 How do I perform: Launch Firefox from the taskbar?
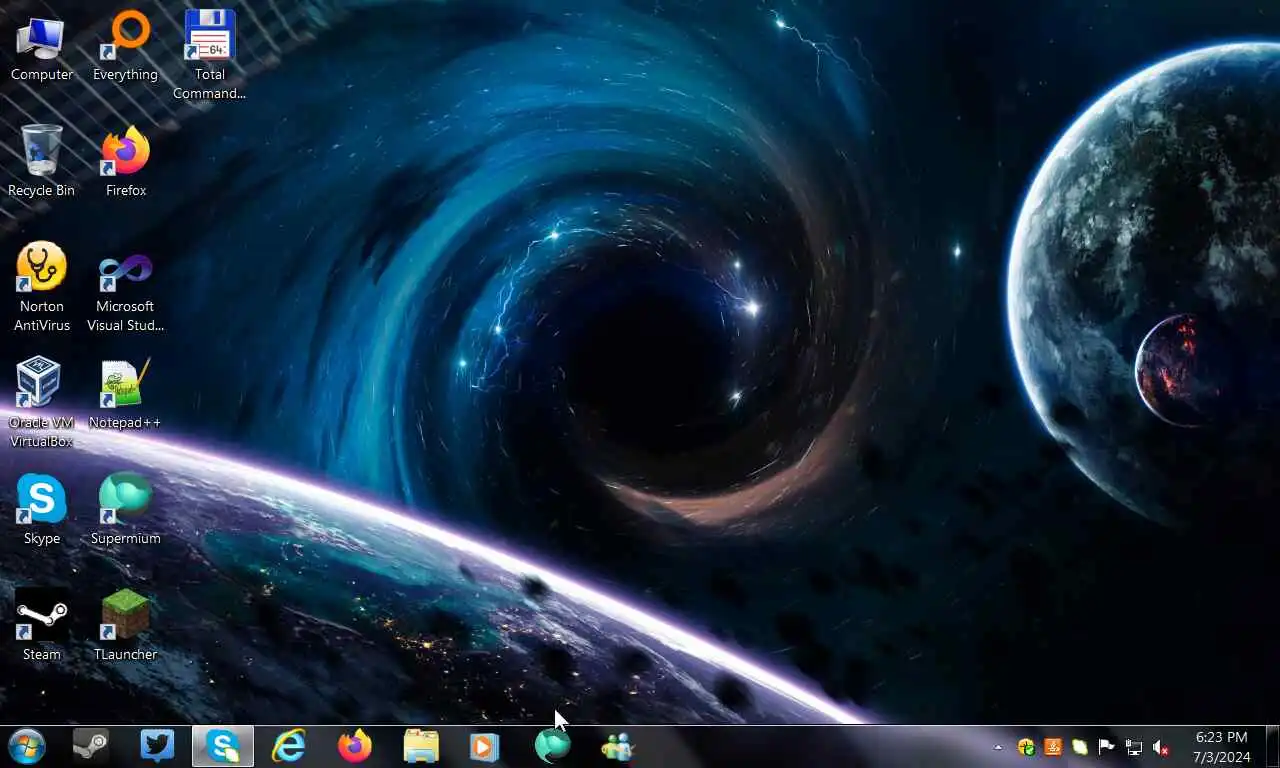coord(355,746)
